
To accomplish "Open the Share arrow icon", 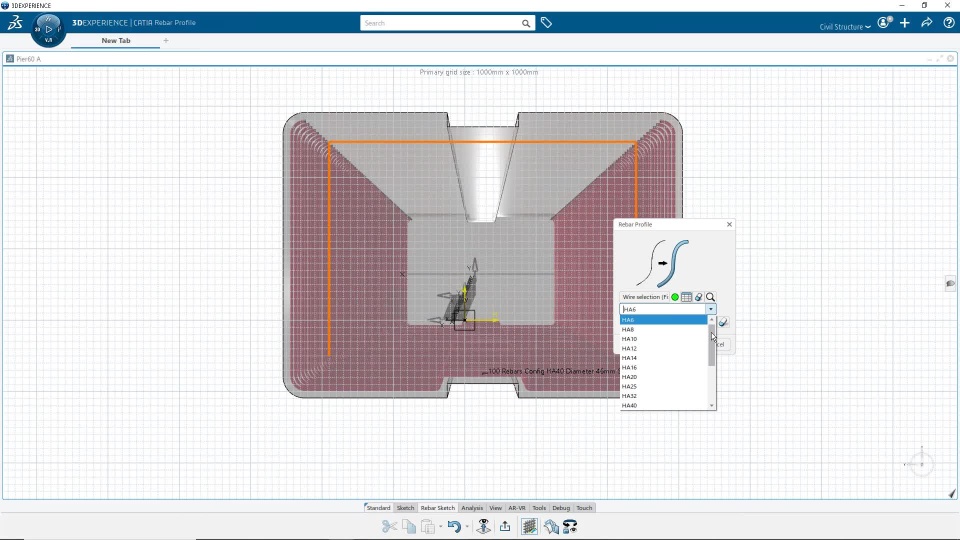I will point(926,23).
